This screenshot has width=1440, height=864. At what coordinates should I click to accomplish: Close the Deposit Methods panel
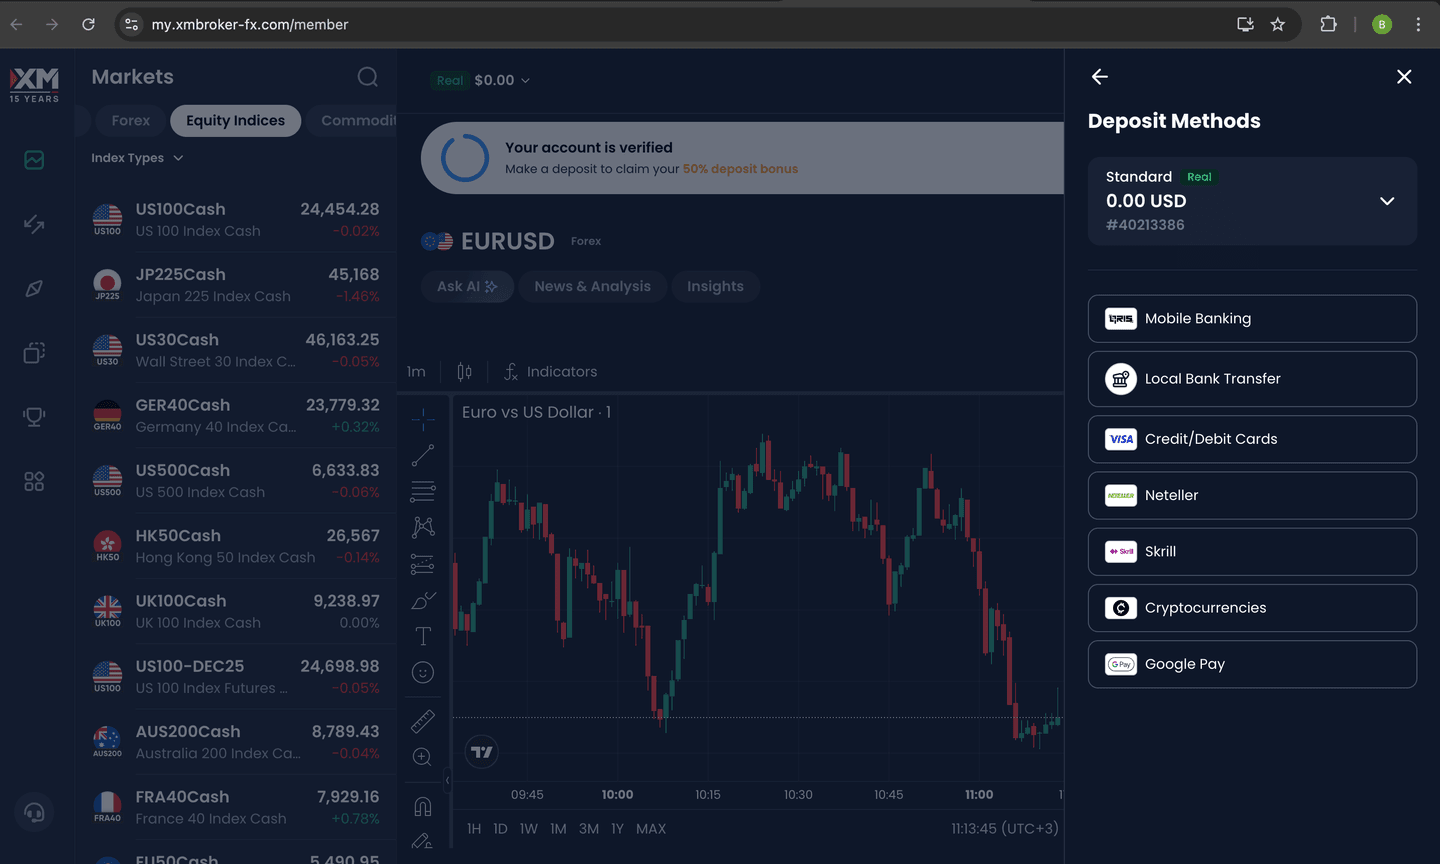click(x=1404, y=77)
